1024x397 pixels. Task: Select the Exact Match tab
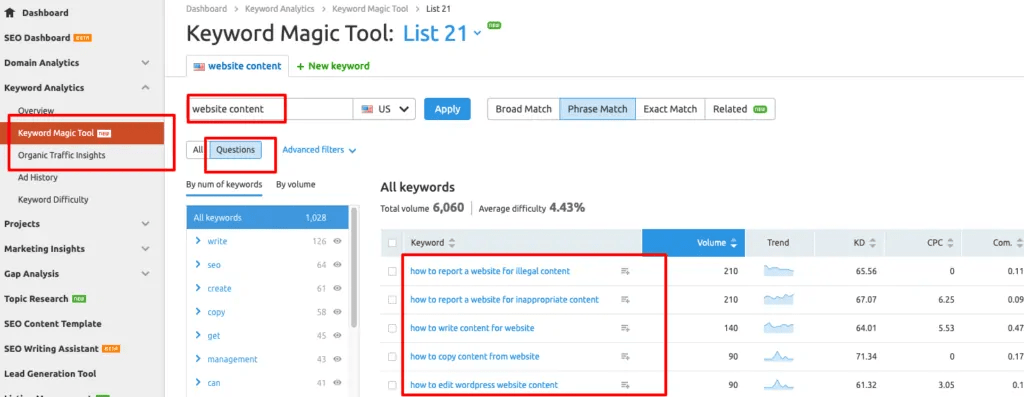670,109
